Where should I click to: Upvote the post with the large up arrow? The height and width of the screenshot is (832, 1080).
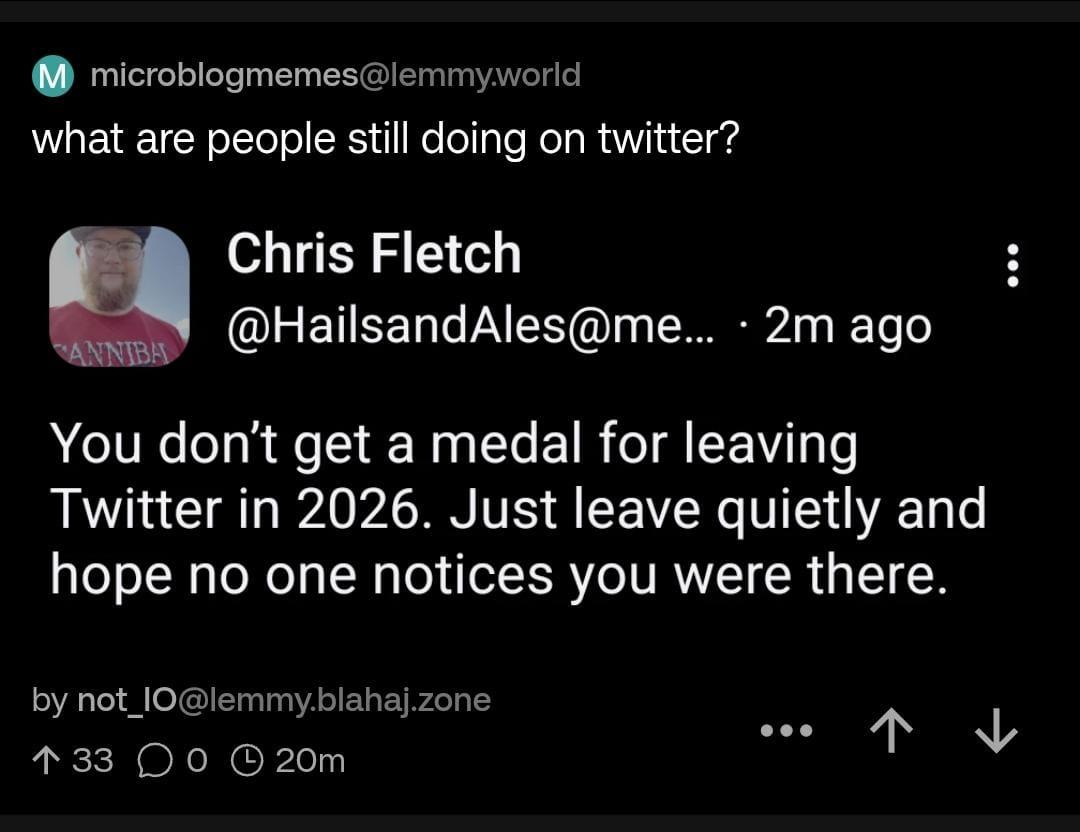(891, 733)
